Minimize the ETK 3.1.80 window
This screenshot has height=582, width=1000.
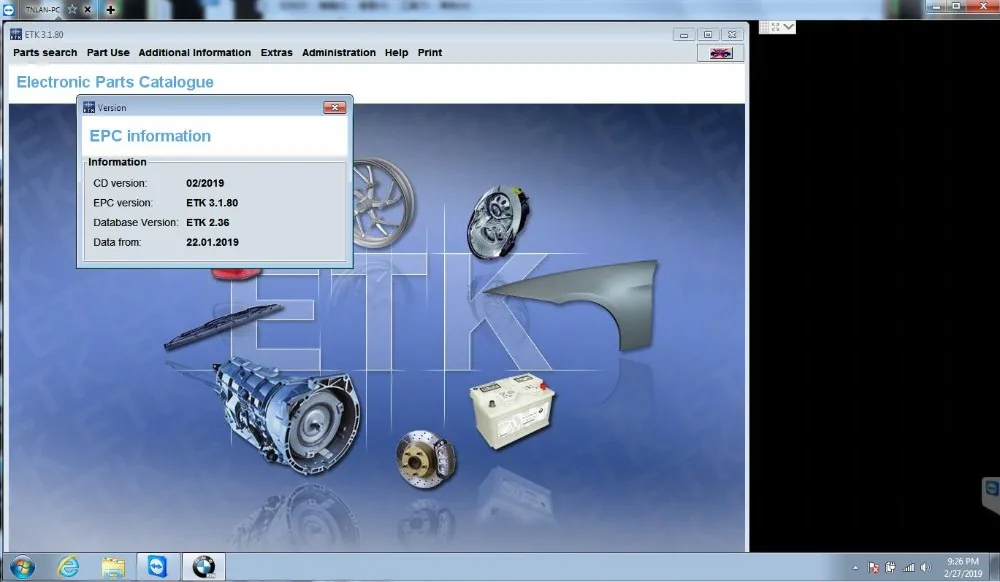click(684, 35)
